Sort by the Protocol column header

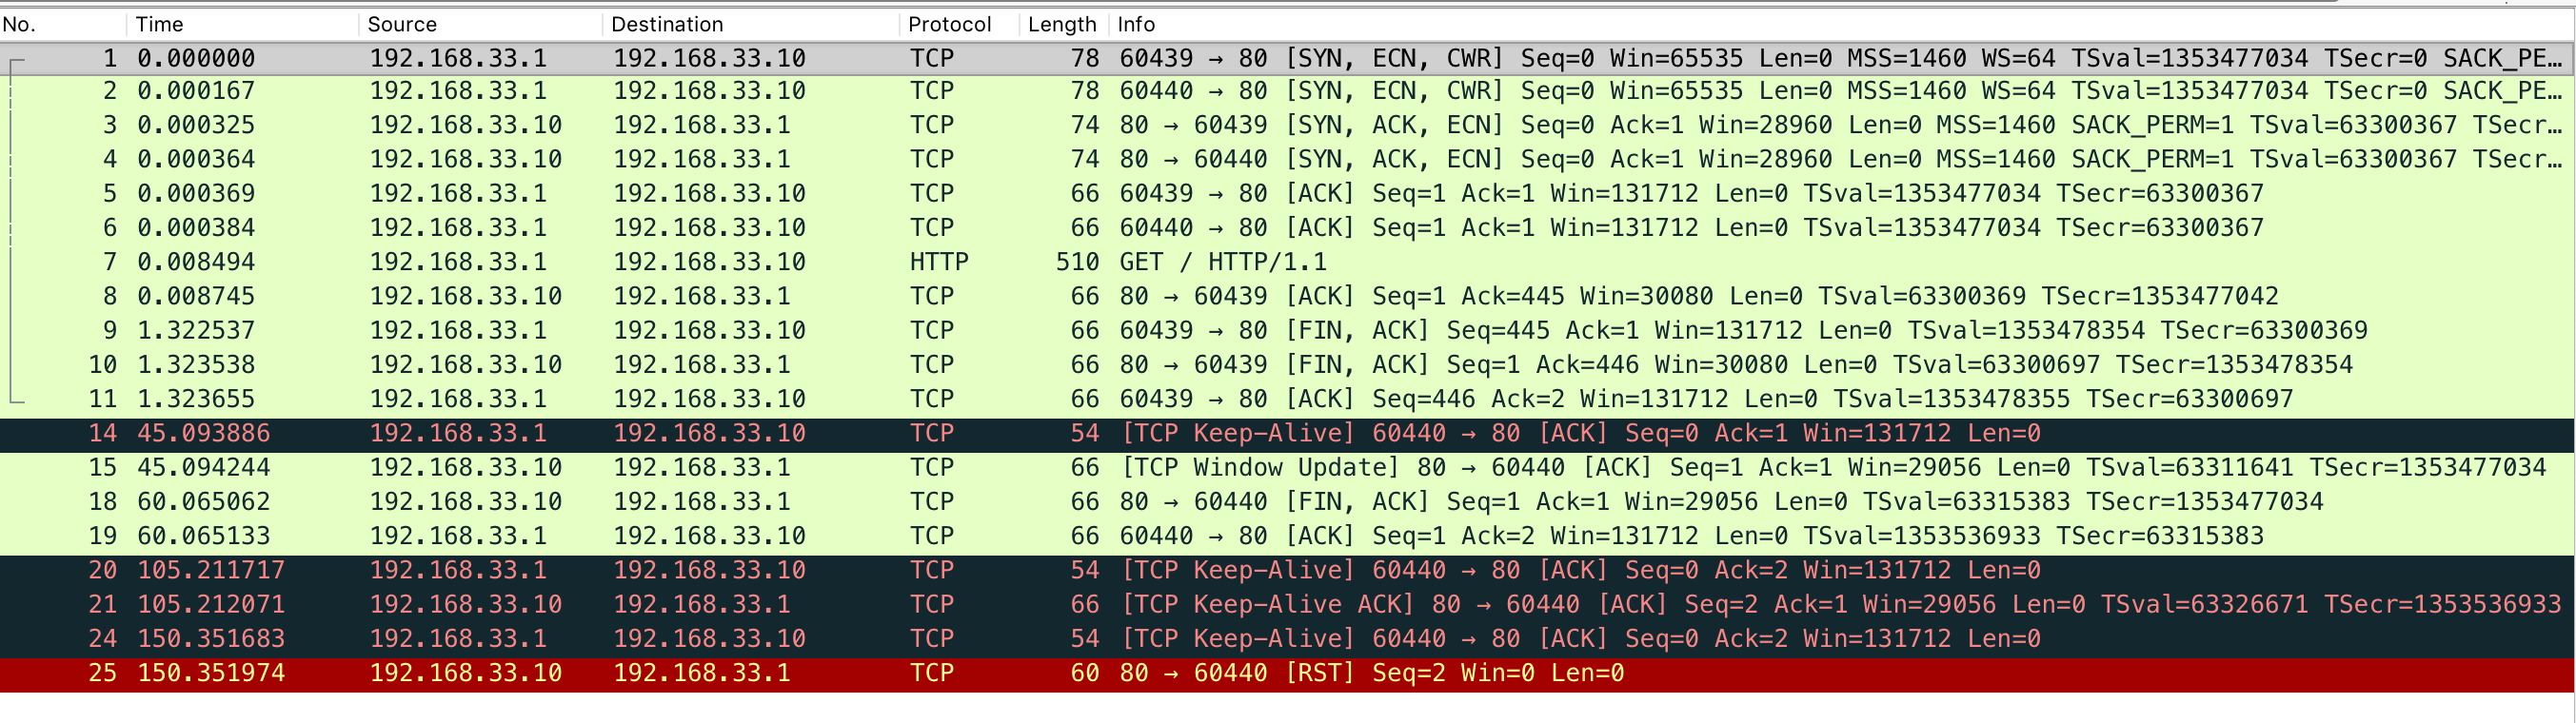(959, 24)
